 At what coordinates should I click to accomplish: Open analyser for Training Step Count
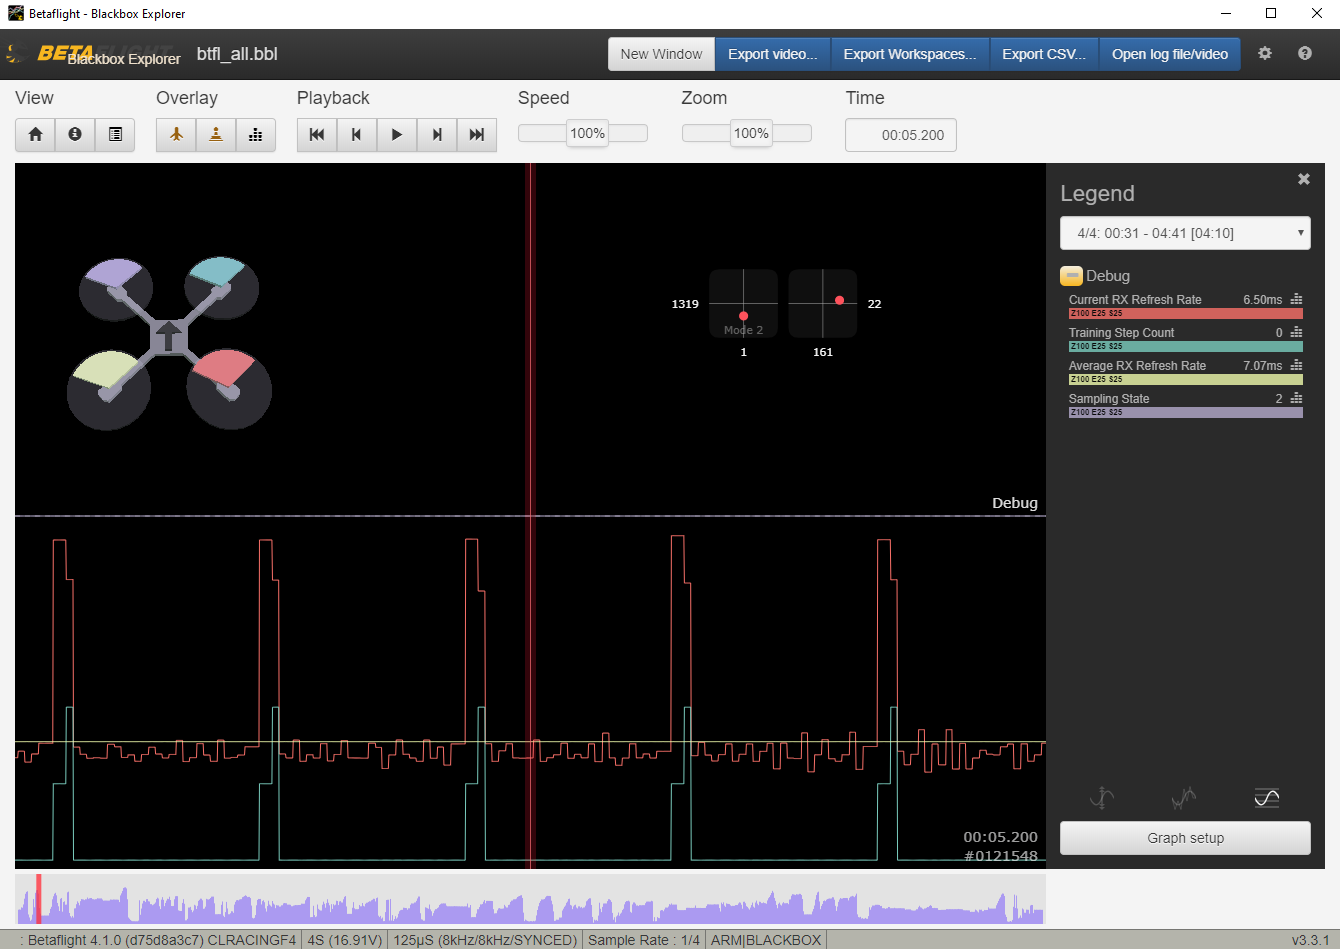point(1296,332)
